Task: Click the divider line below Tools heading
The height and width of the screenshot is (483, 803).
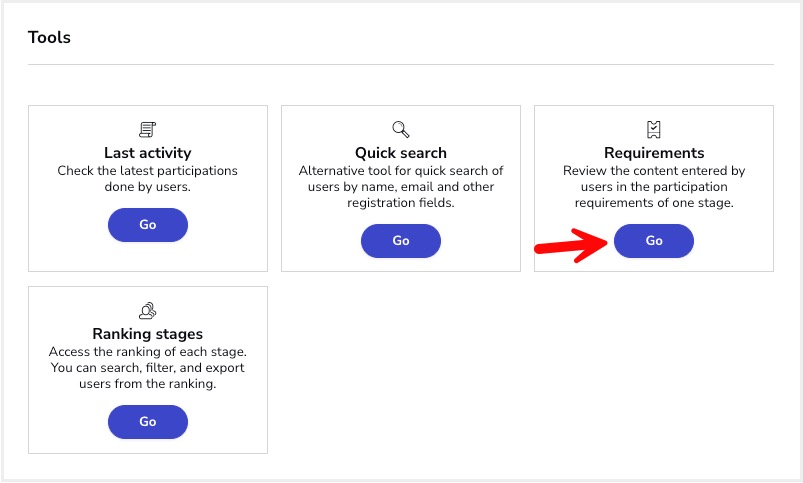Action: [x=400, y=65]
